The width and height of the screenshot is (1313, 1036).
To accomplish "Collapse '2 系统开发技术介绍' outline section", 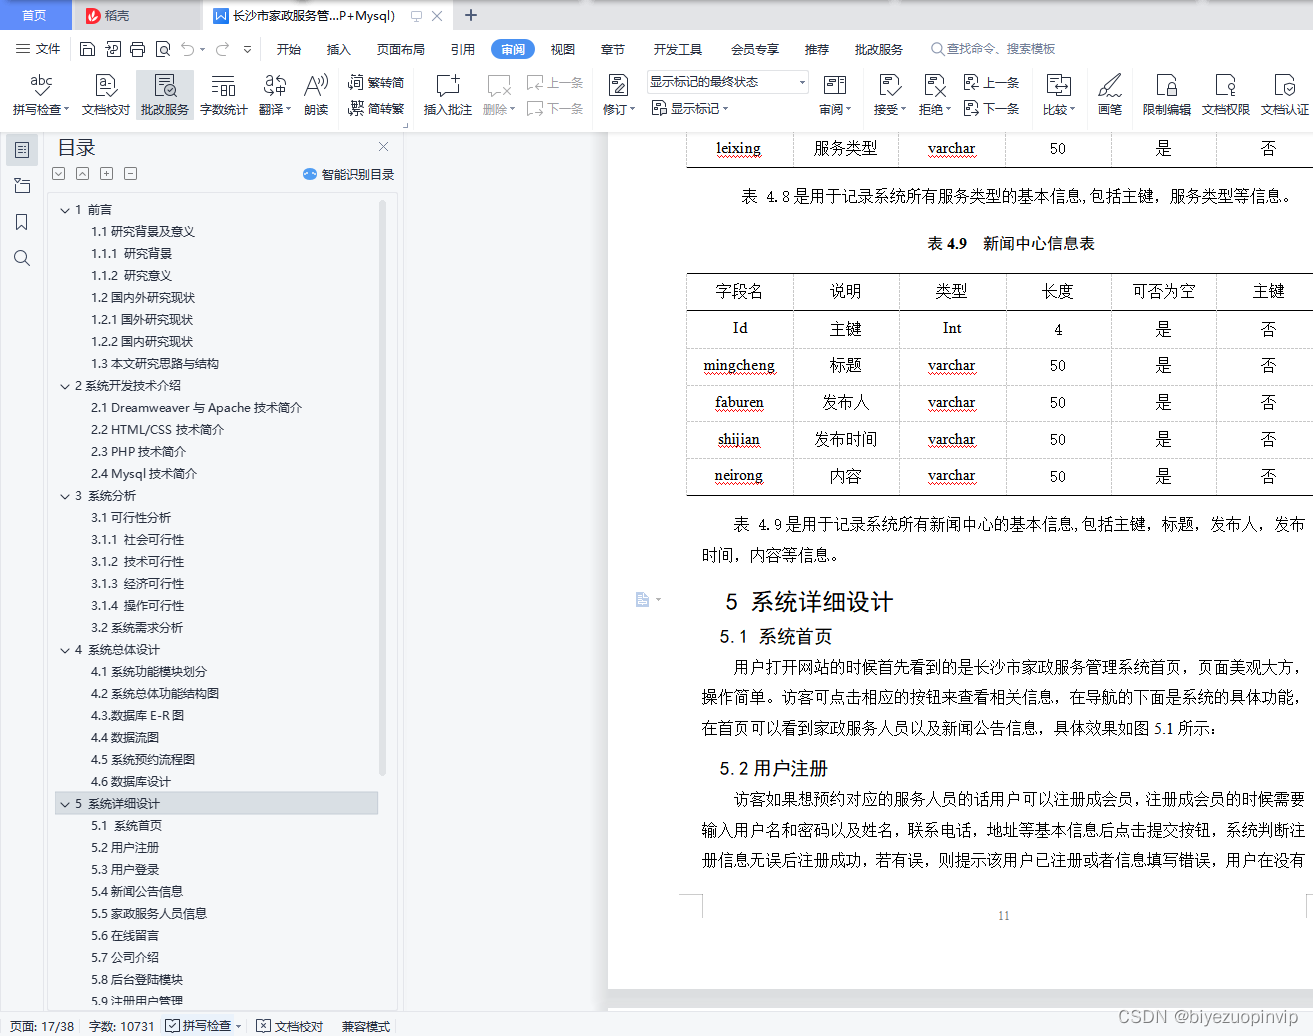I will (65, 386).
